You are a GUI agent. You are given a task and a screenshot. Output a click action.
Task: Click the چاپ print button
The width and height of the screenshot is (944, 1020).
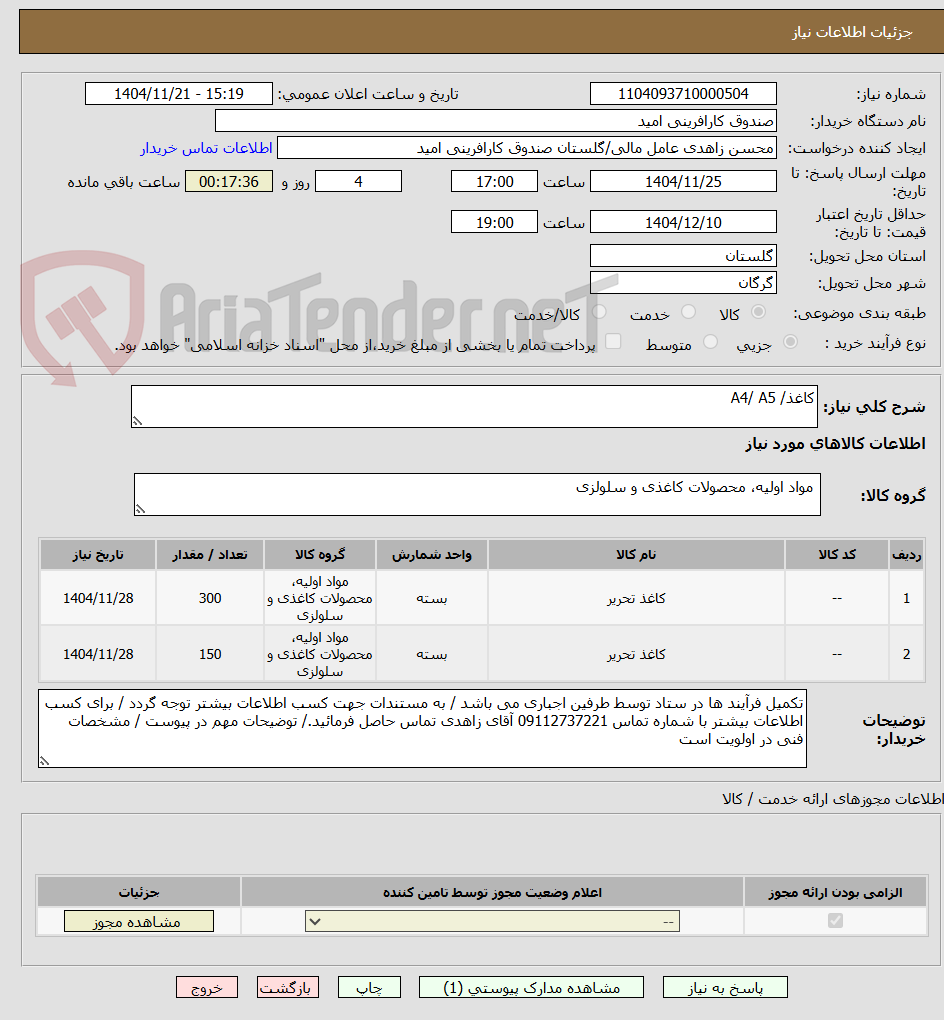click(x=370, y=987)
